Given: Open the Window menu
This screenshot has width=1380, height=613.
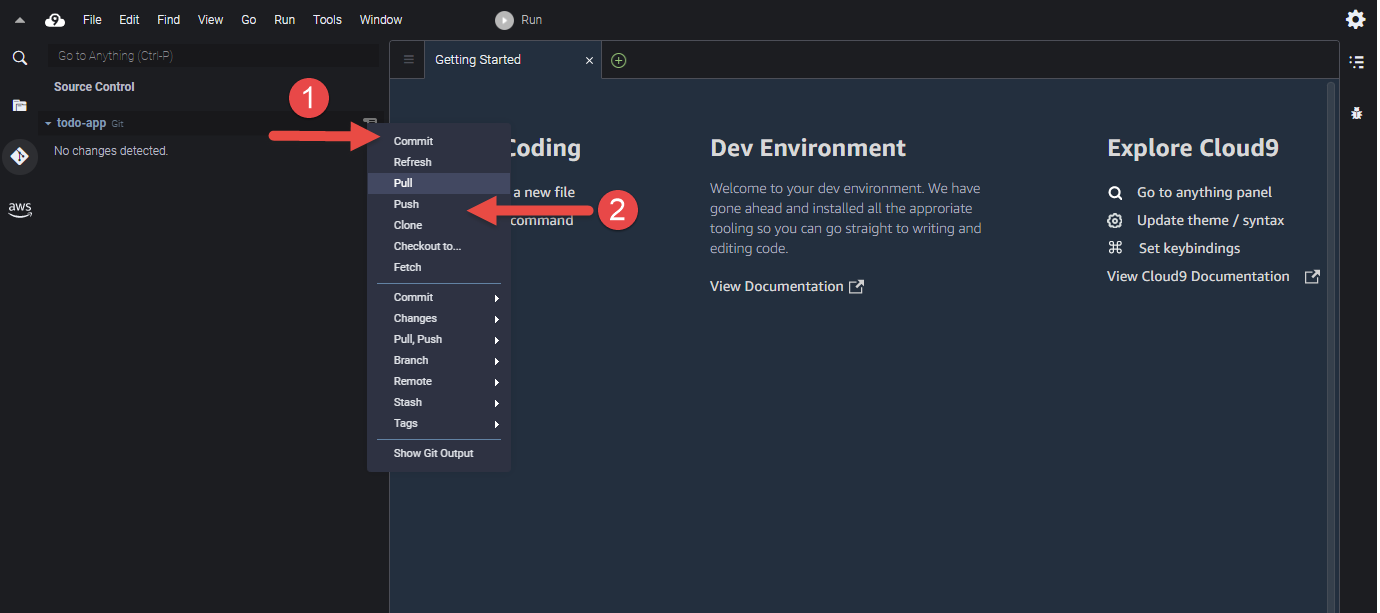Looking at the screenshot, I should [x=381, y=20].
